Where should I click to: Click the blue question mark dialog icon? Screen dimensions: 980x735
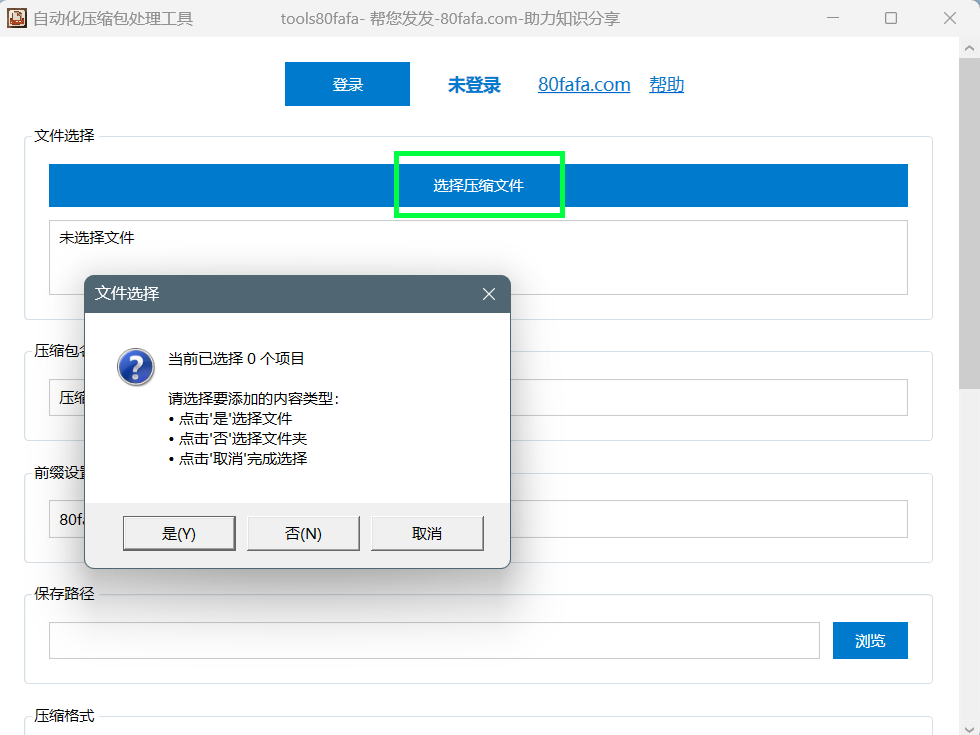[x=136, y=367]
